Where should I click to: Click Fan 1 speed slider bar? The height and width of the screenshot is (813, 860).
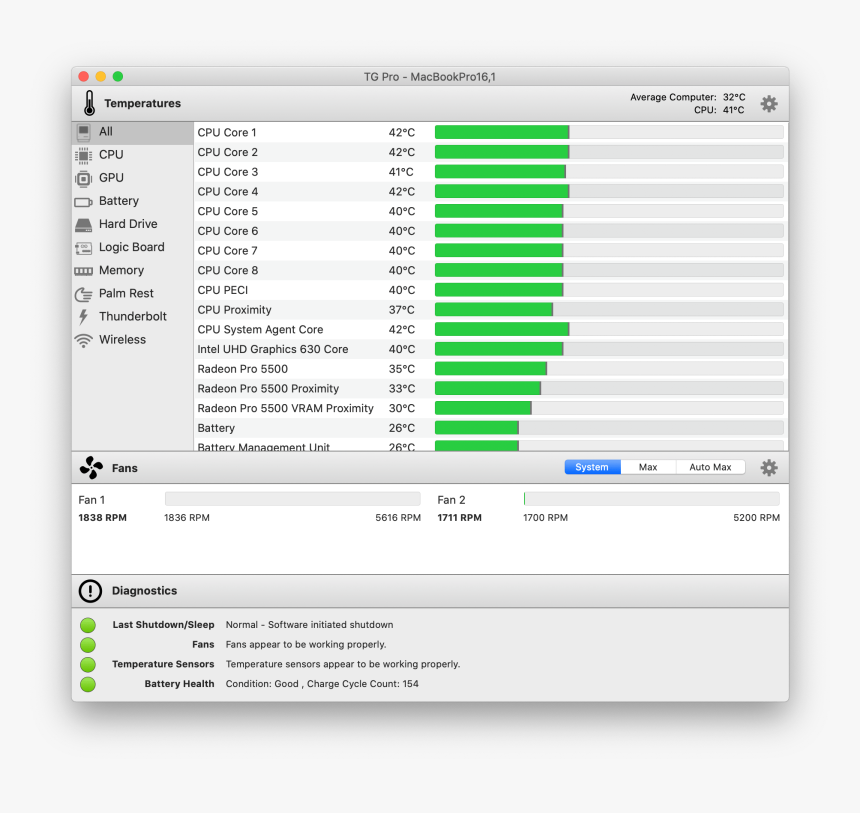[292, 499]
